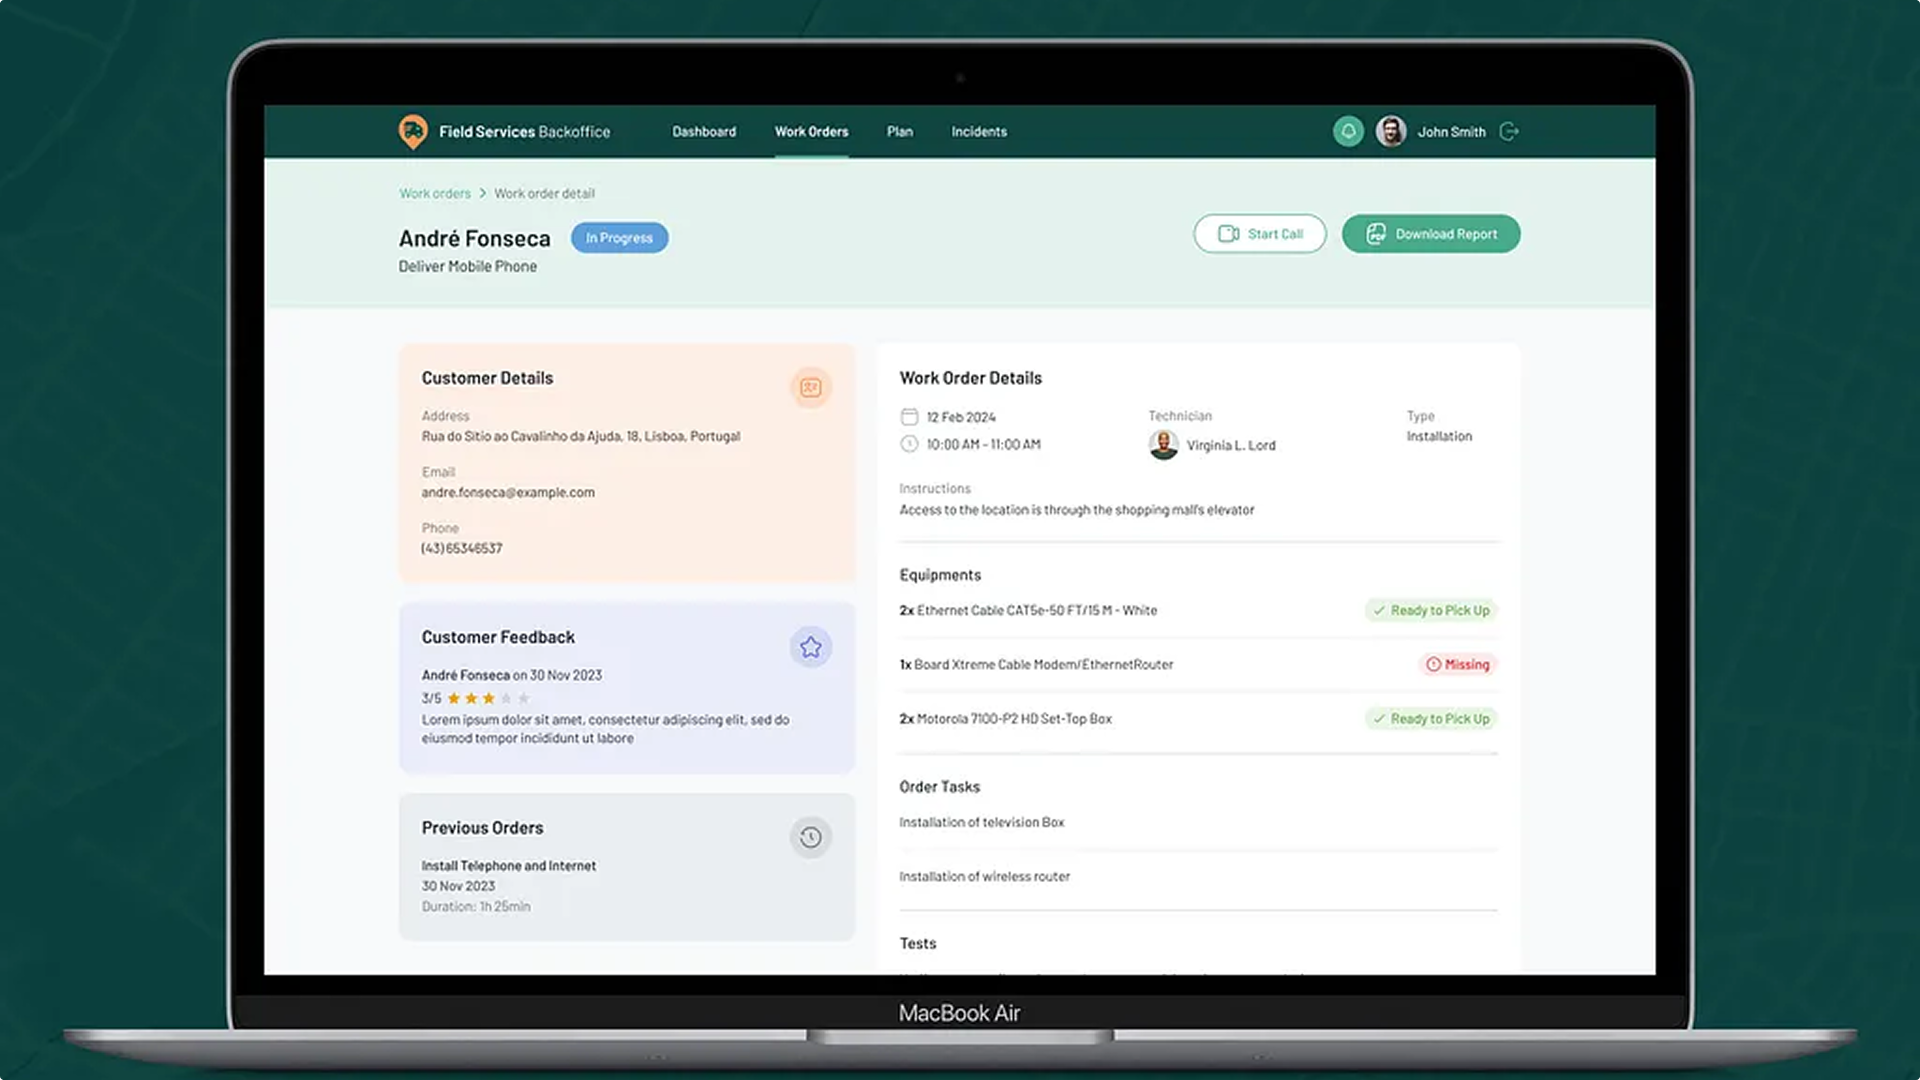Click the calendar icon beside 12 Feb 2024
Screen dimensions: 1920x1080
tap(909, 417)
